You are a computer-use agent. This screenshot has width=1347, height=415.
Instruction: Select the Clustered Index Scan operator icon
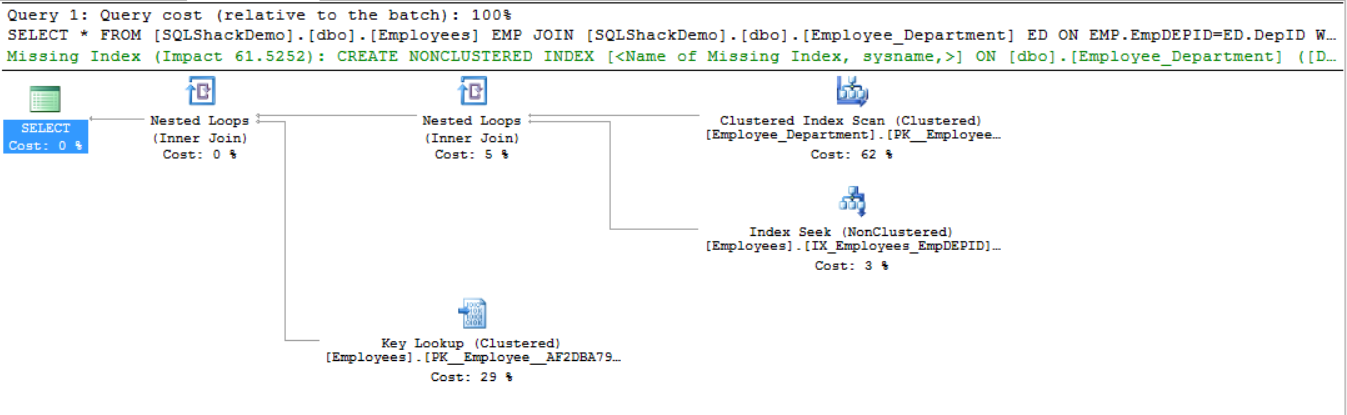point(851,93)
